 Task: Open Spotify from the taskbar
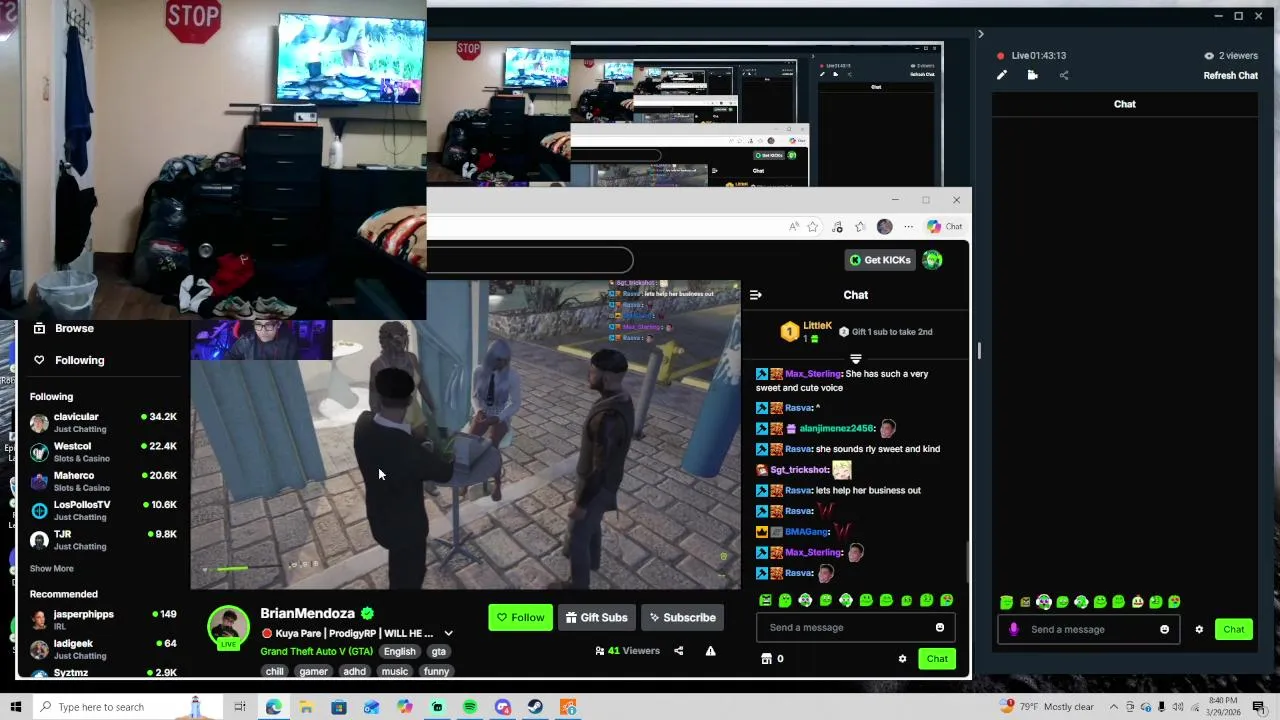pyautogui.click(x=470, y=707)
